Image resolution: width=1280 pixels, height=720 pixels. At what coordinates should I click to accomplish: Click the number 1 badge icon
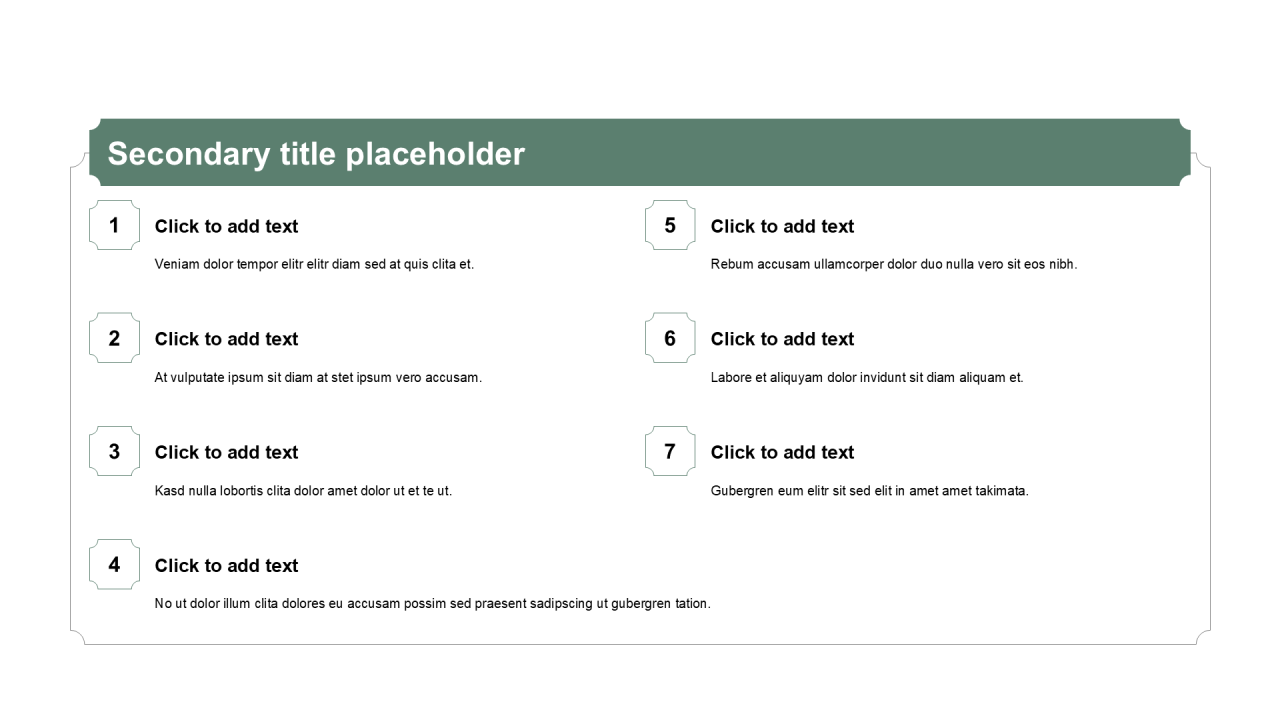(114, 226)
